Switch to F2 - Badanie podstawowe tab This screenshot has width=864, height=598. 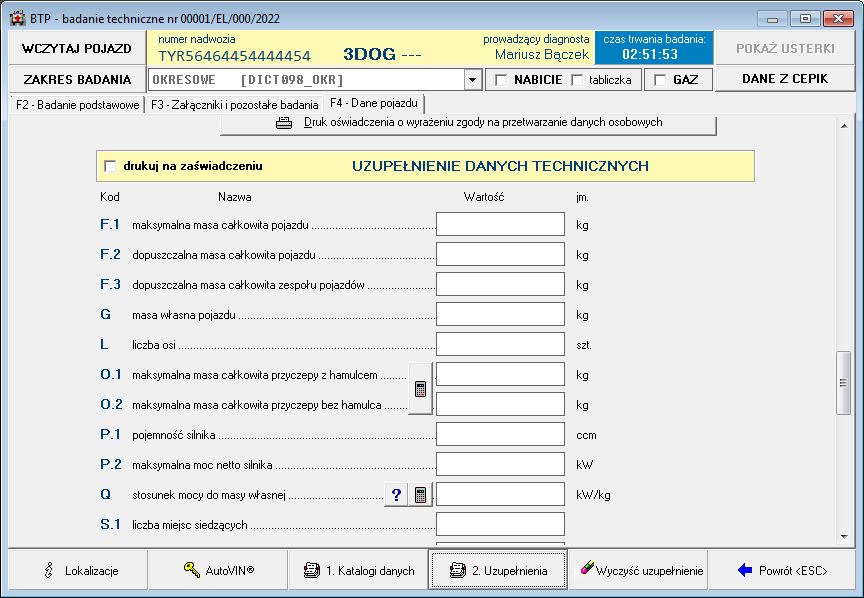75,104
